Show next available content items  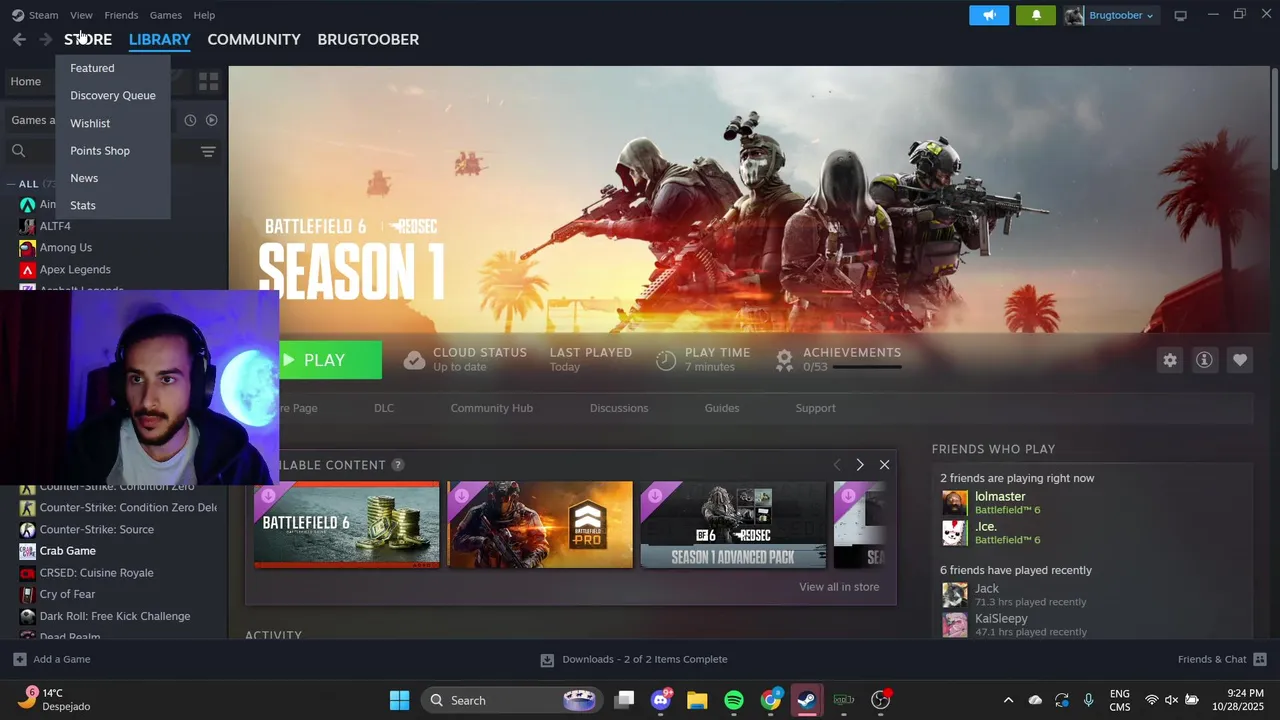click(x=860, y=465)
